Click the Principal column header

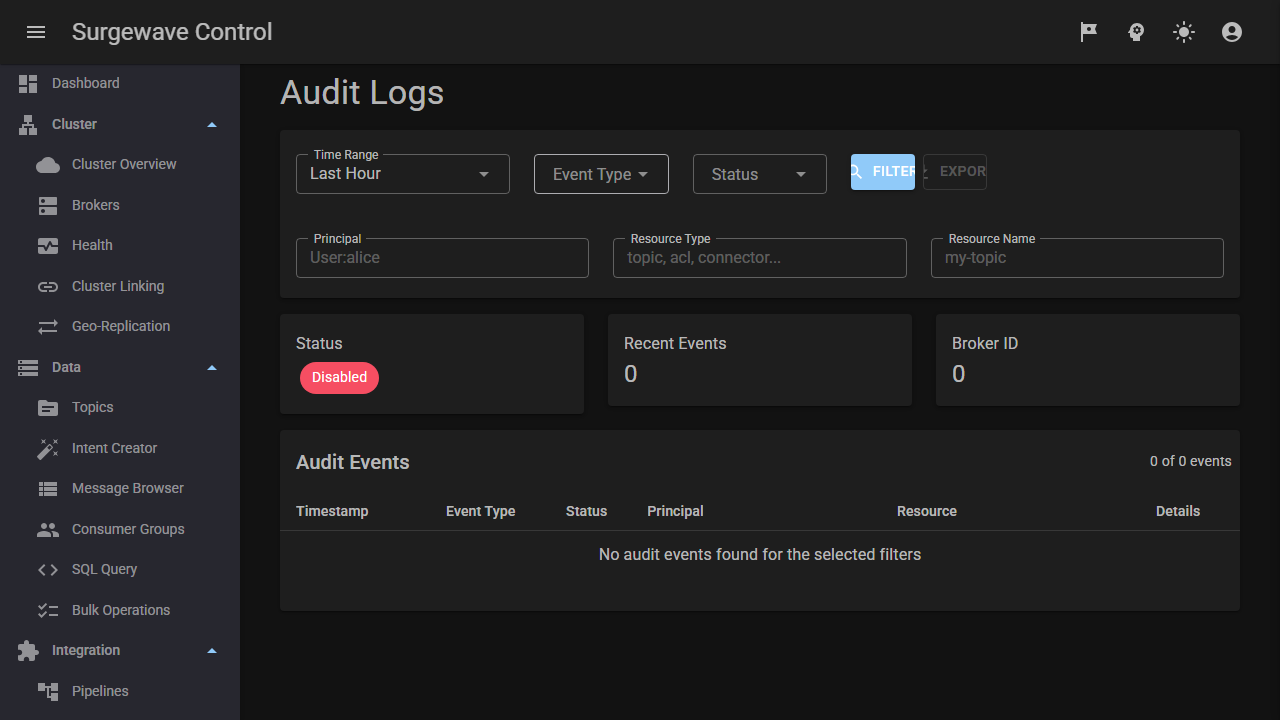coord(675,511)
